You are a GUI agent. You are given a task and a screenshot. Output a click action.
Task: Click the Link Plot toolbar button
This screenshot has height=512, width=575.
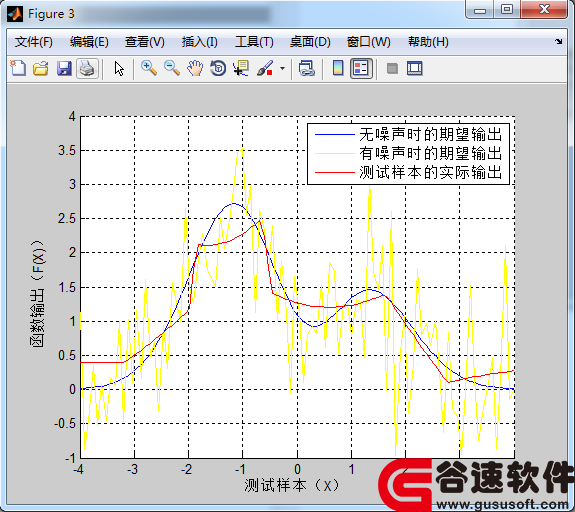click(x=307, y=69)
